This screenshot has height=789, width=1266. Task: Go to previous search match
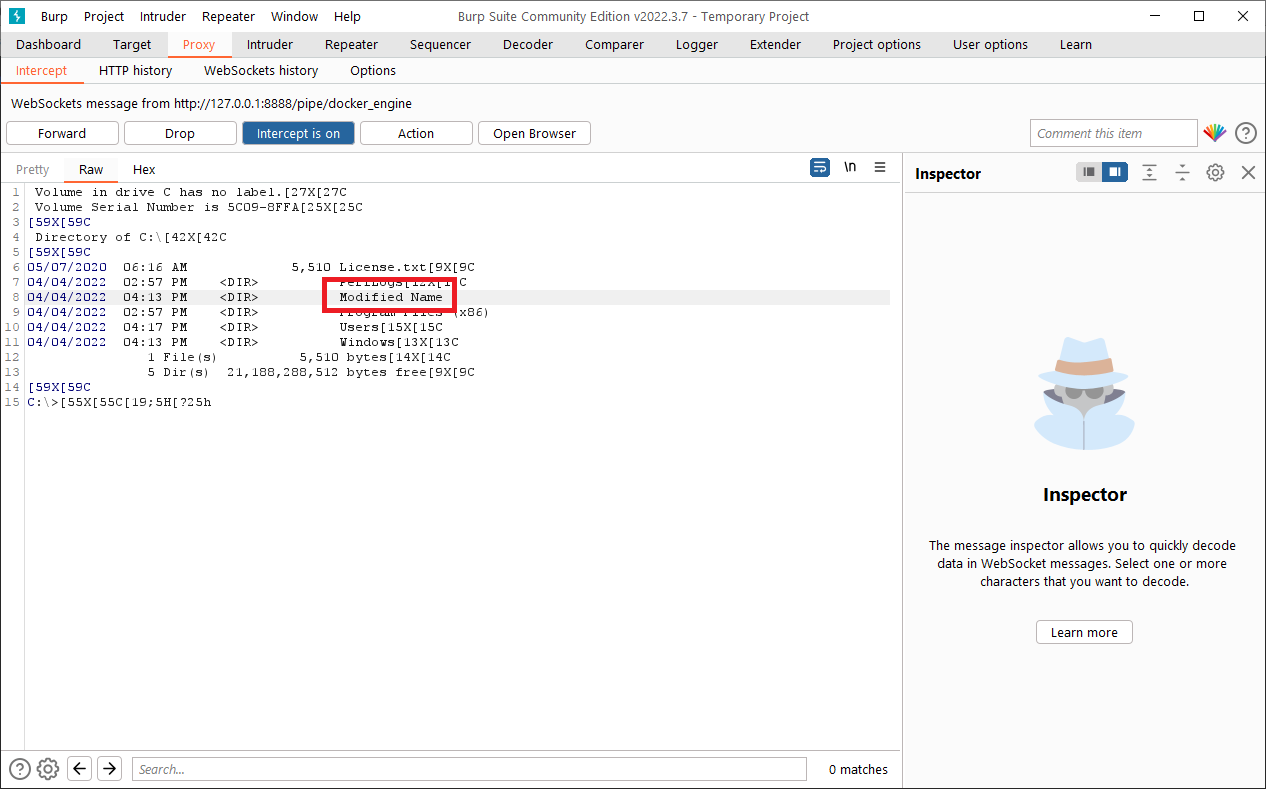point(80,768)
